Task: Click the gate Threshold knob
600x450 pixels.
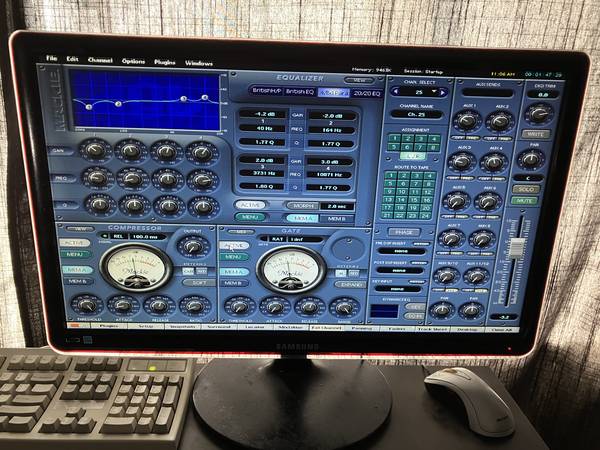Action: point(238,305)
